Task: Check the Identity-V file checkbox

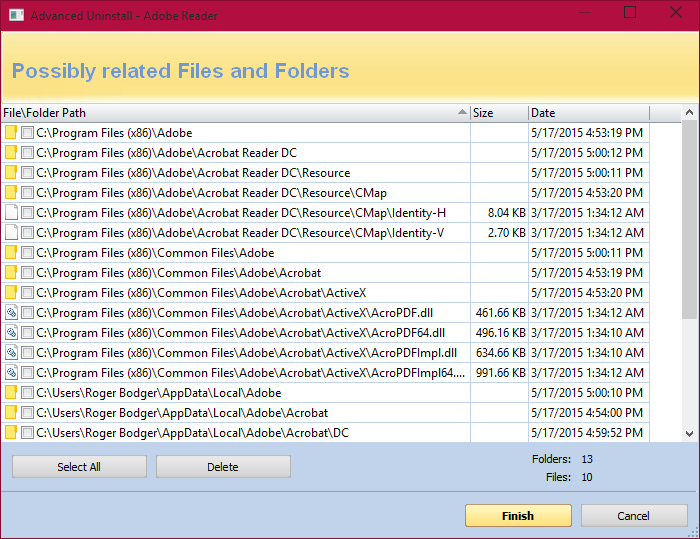Action: point(27,233)
